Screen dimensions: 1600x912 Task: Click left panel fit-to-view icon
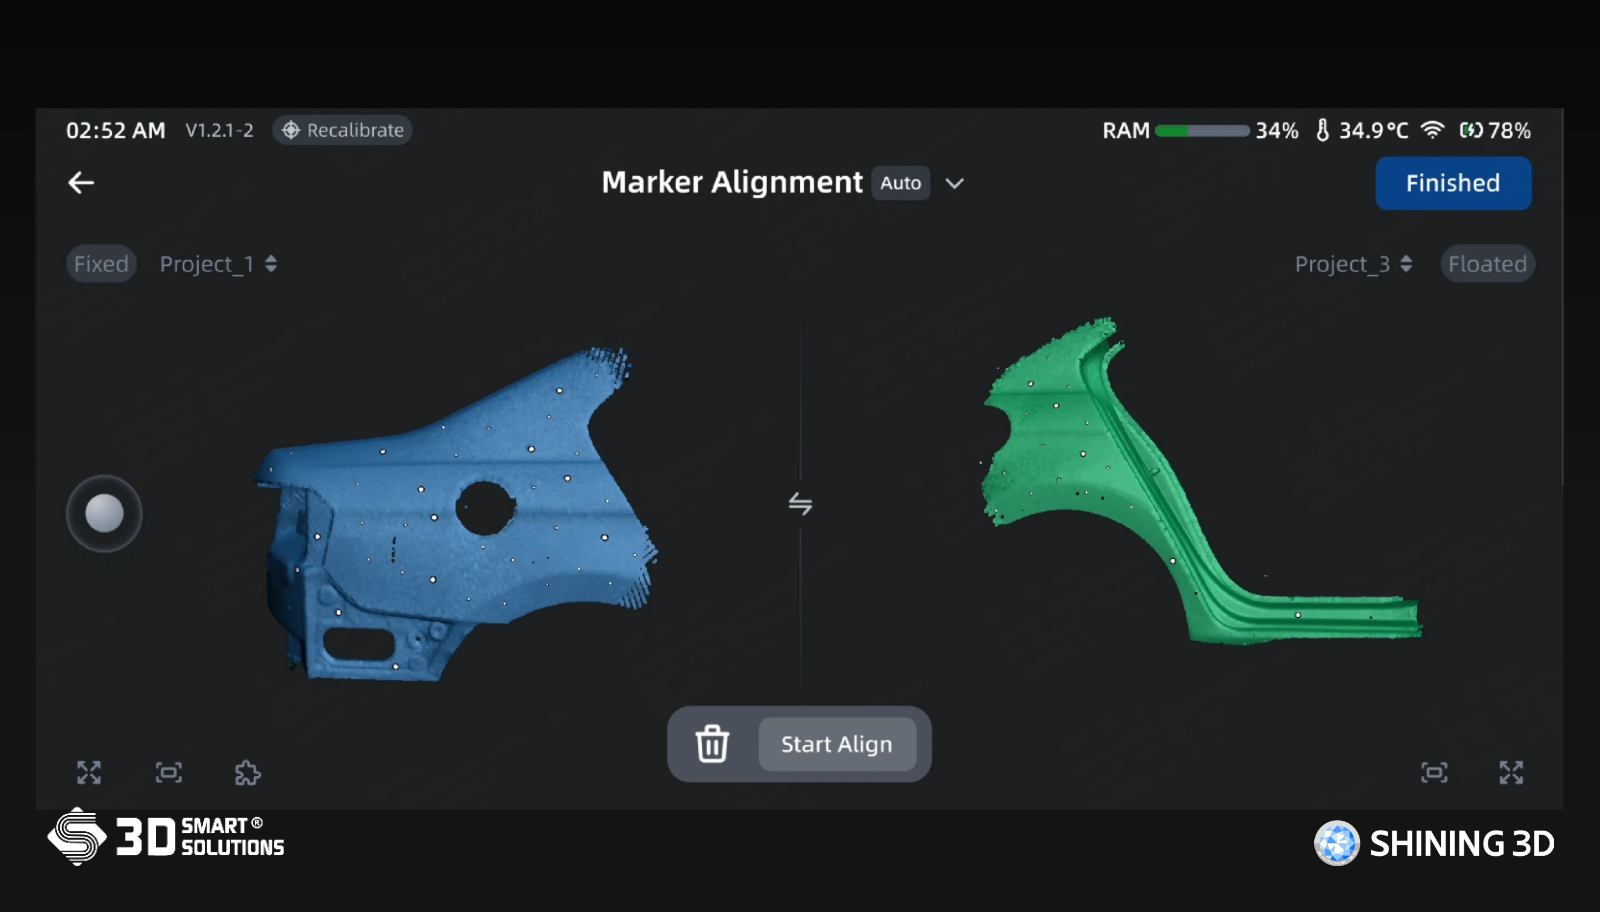(x=168, y=772)
